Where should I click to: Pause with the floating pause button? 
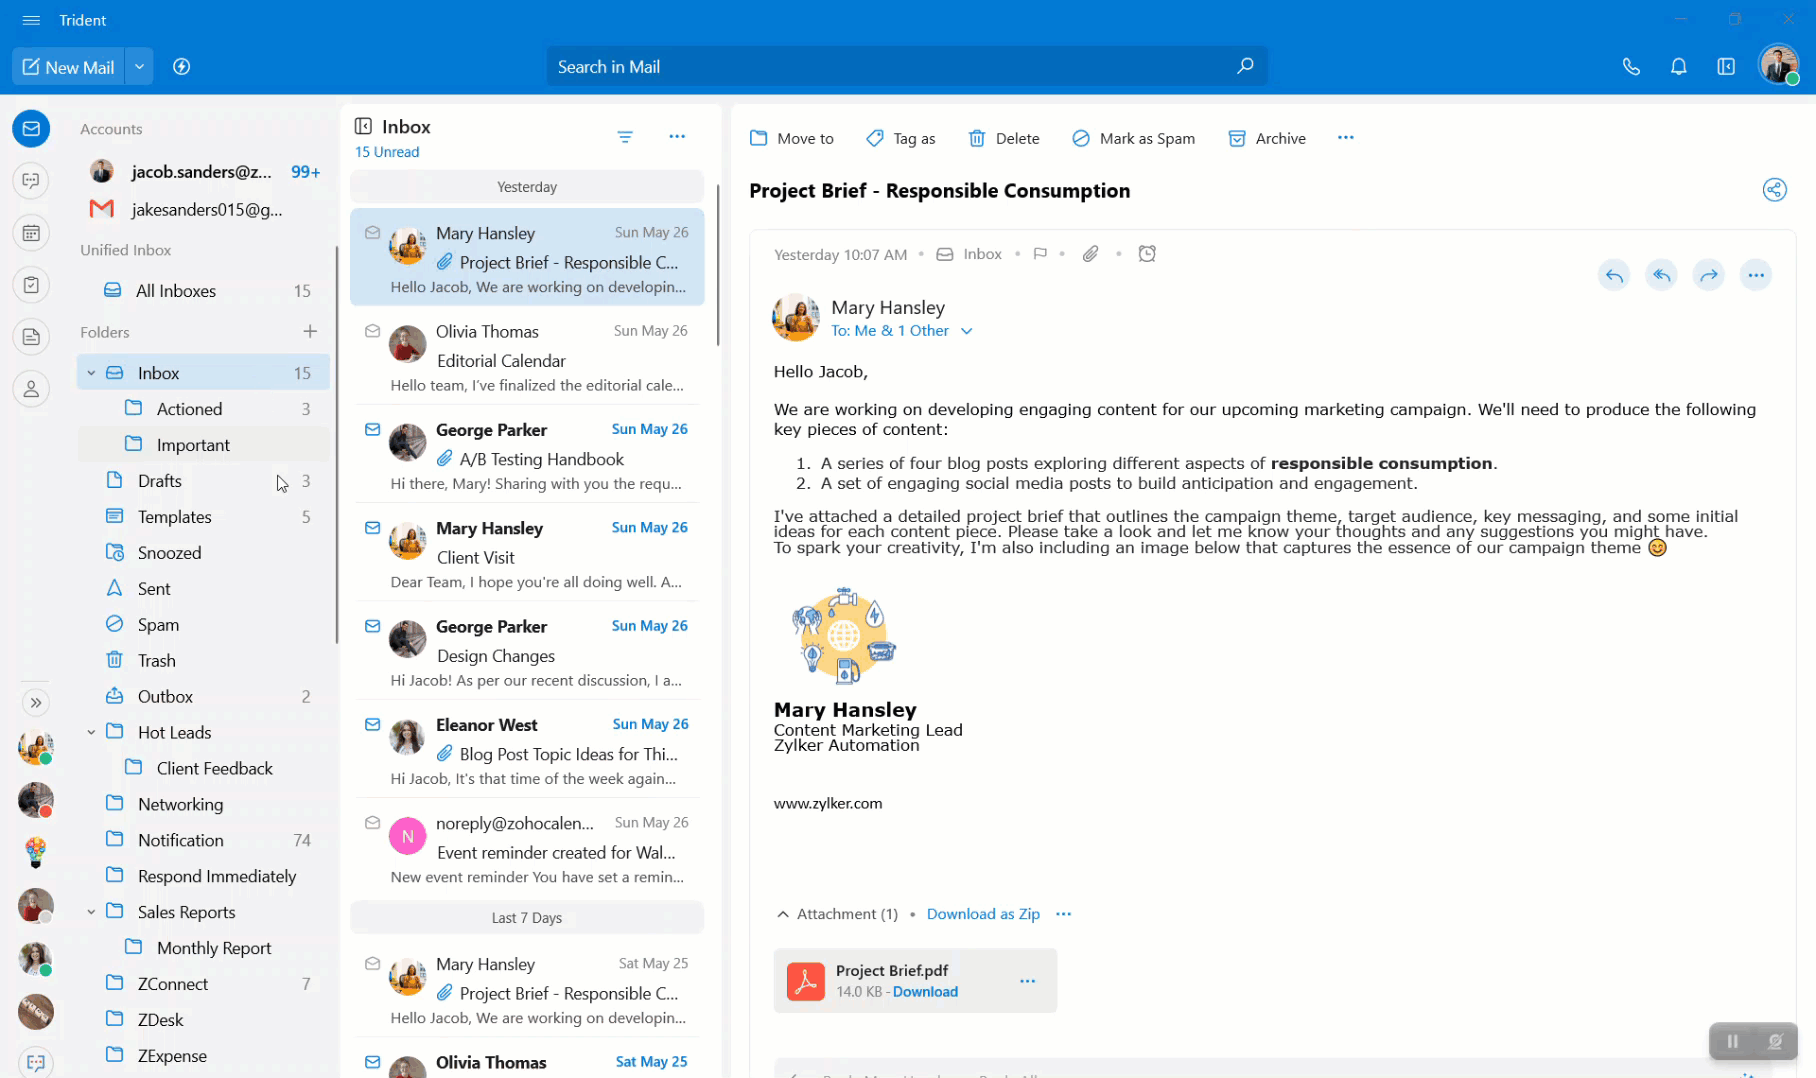point(1732,1041)
